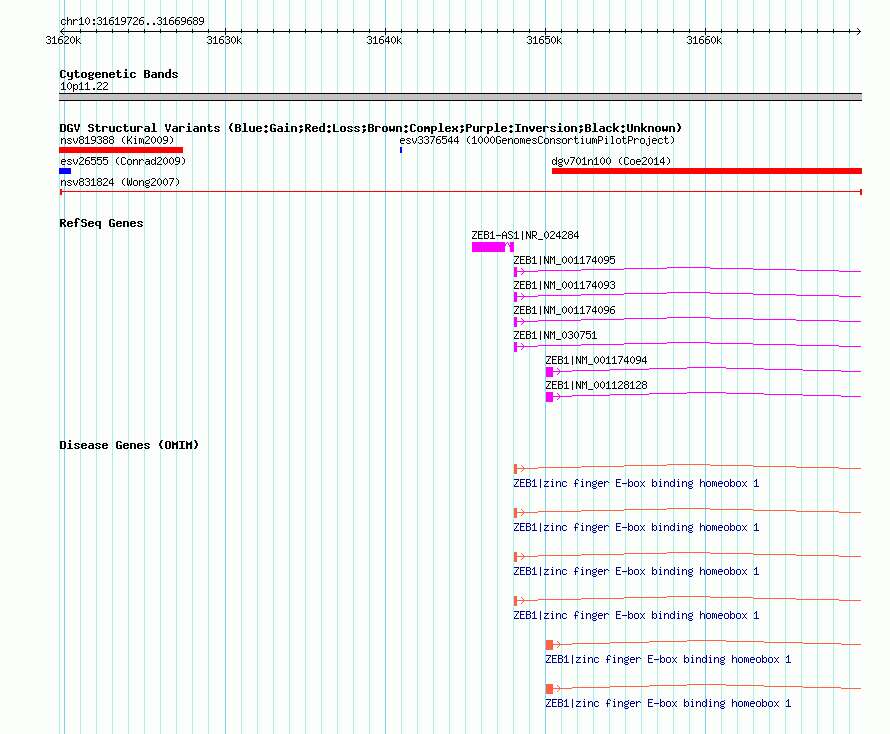Click the 31620k ruler tick label
This screenshot has height=734, width=890.
[63, 40]
